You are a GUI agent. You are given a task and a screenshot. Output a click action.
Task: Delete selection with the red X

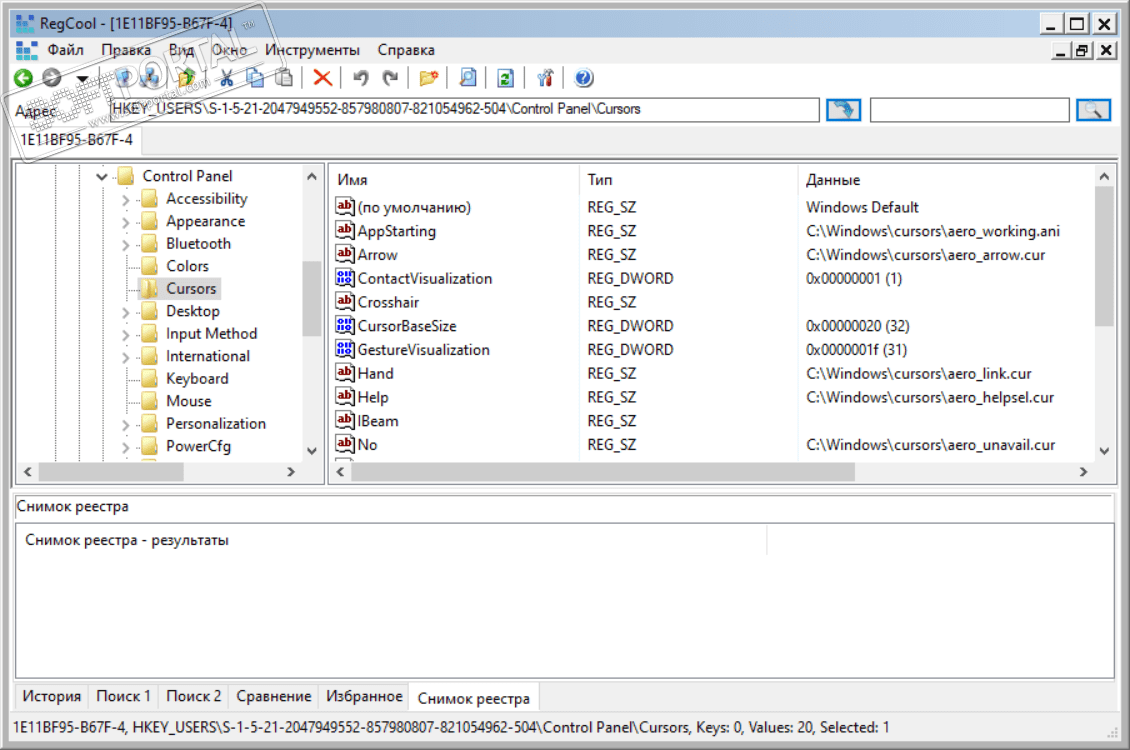coord(322,78)
